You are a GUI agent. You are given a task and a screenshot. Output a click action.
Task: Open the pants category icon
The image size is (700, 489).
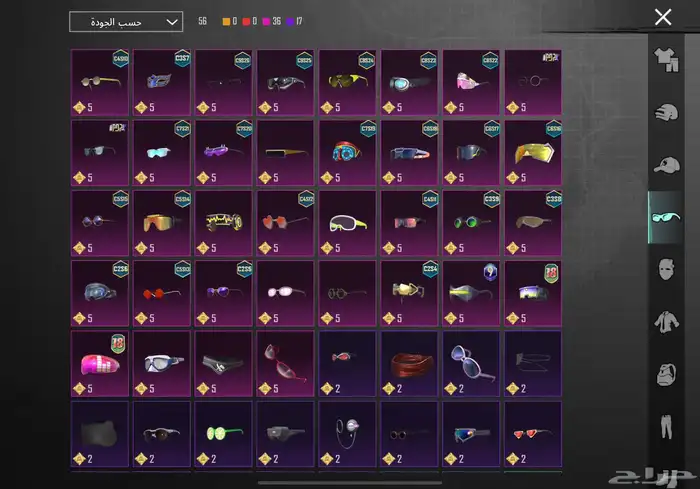664,426
